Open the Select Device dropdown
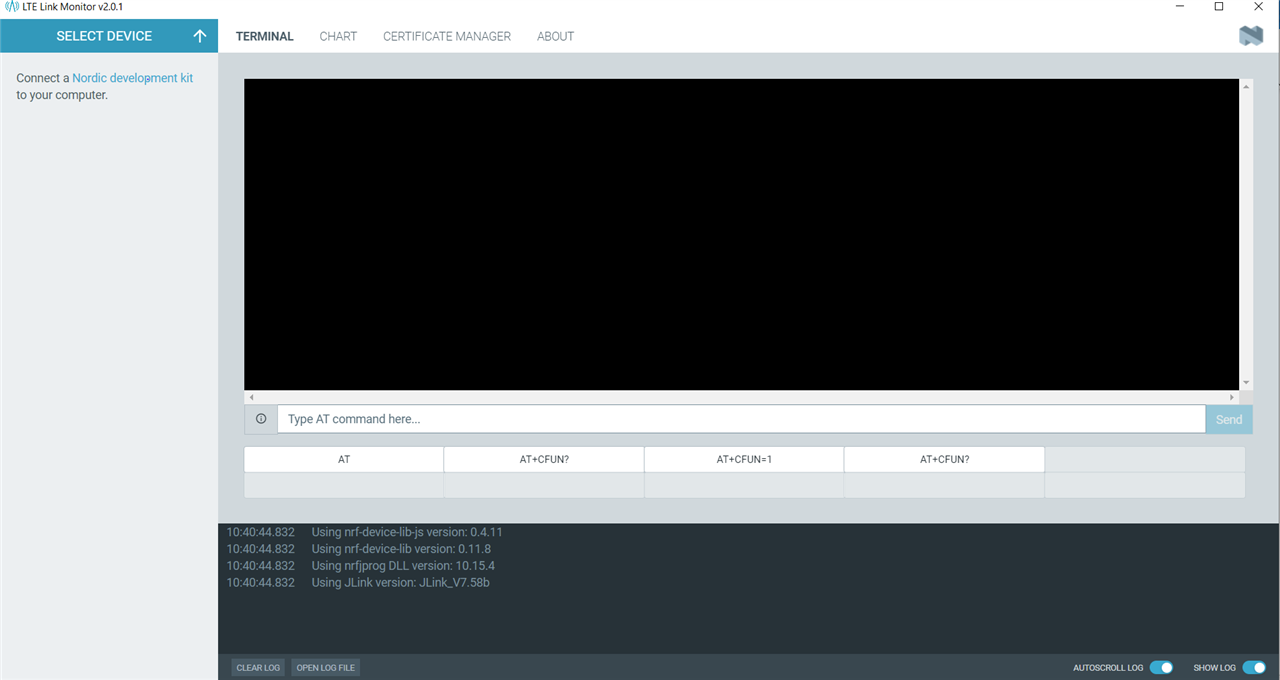Image resolution: width=1280 pixels, height=680 pixels. pyautogui.click(x=109, y=36)
